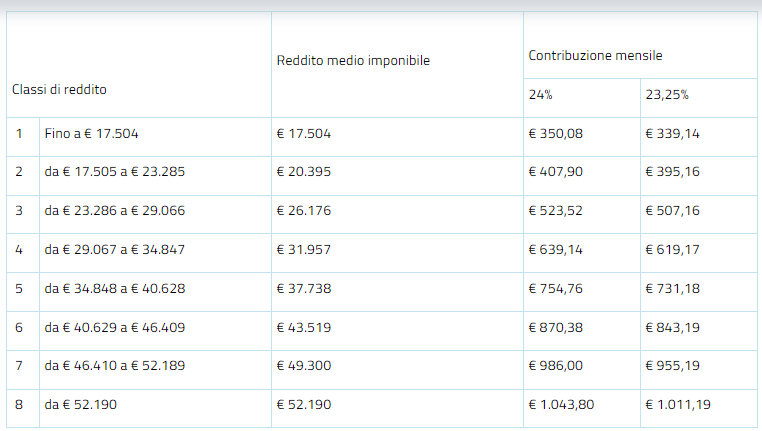The width and height of the screenshot is (762, 431).
Task: Click the € 350,08 contribution value
Action: pyautogui.click(x=556, y=133)
